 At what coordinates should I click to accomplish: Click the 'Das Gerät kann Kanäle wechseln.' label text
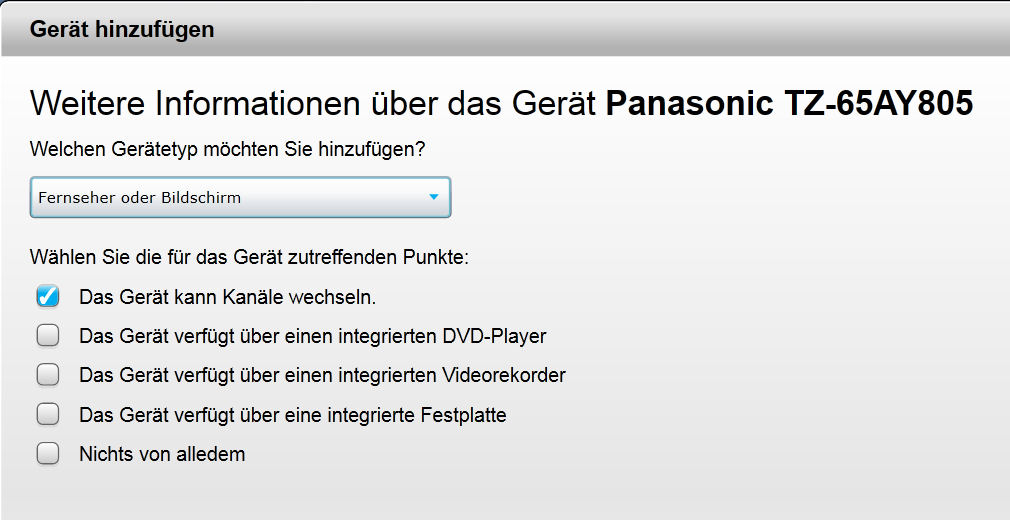[x=227, y=297]
